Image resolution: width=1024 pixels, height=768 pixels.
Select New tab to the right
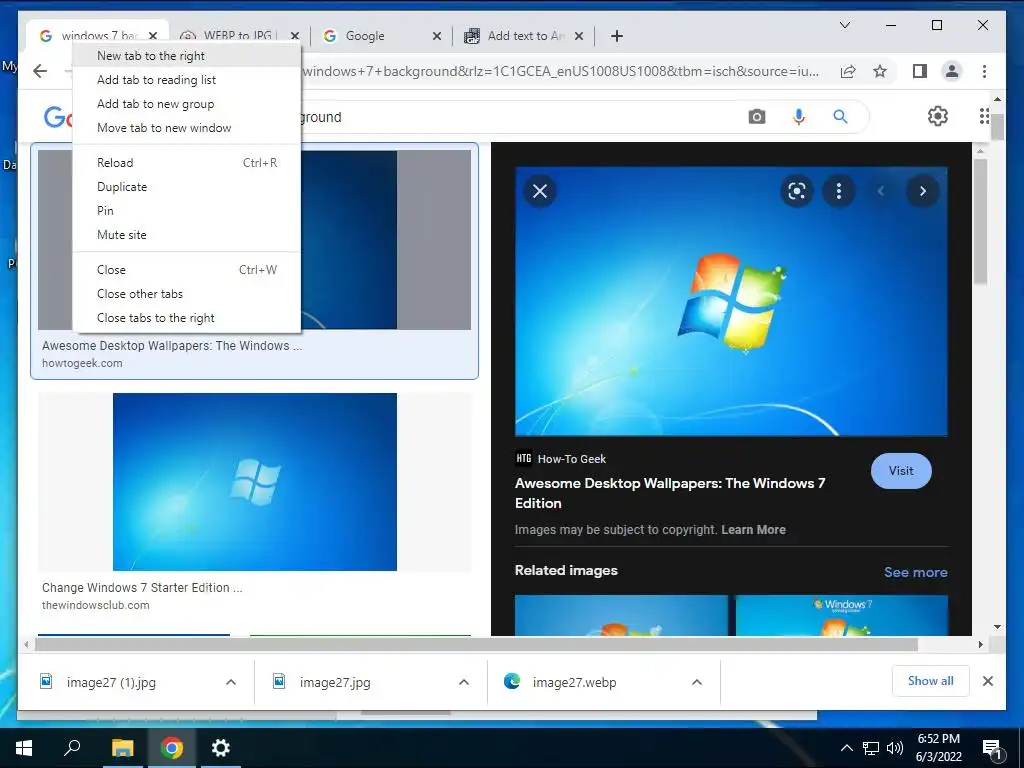click(187, 56)
